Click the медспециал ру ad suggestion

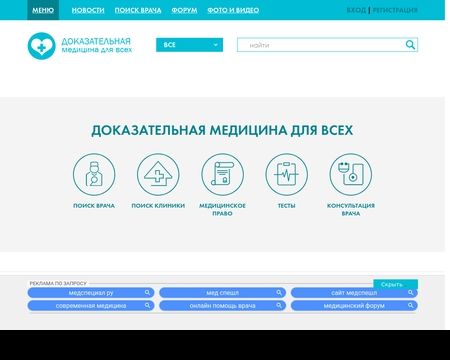(91, 293)
